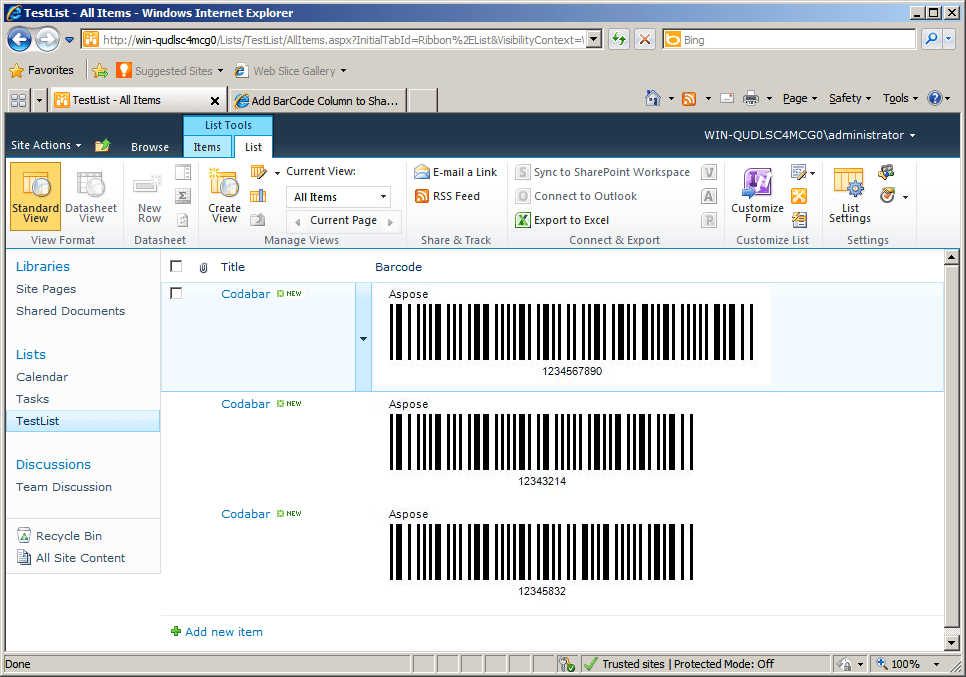Select the List ribbon tab

pyautogui.click(x=253, y=147)
